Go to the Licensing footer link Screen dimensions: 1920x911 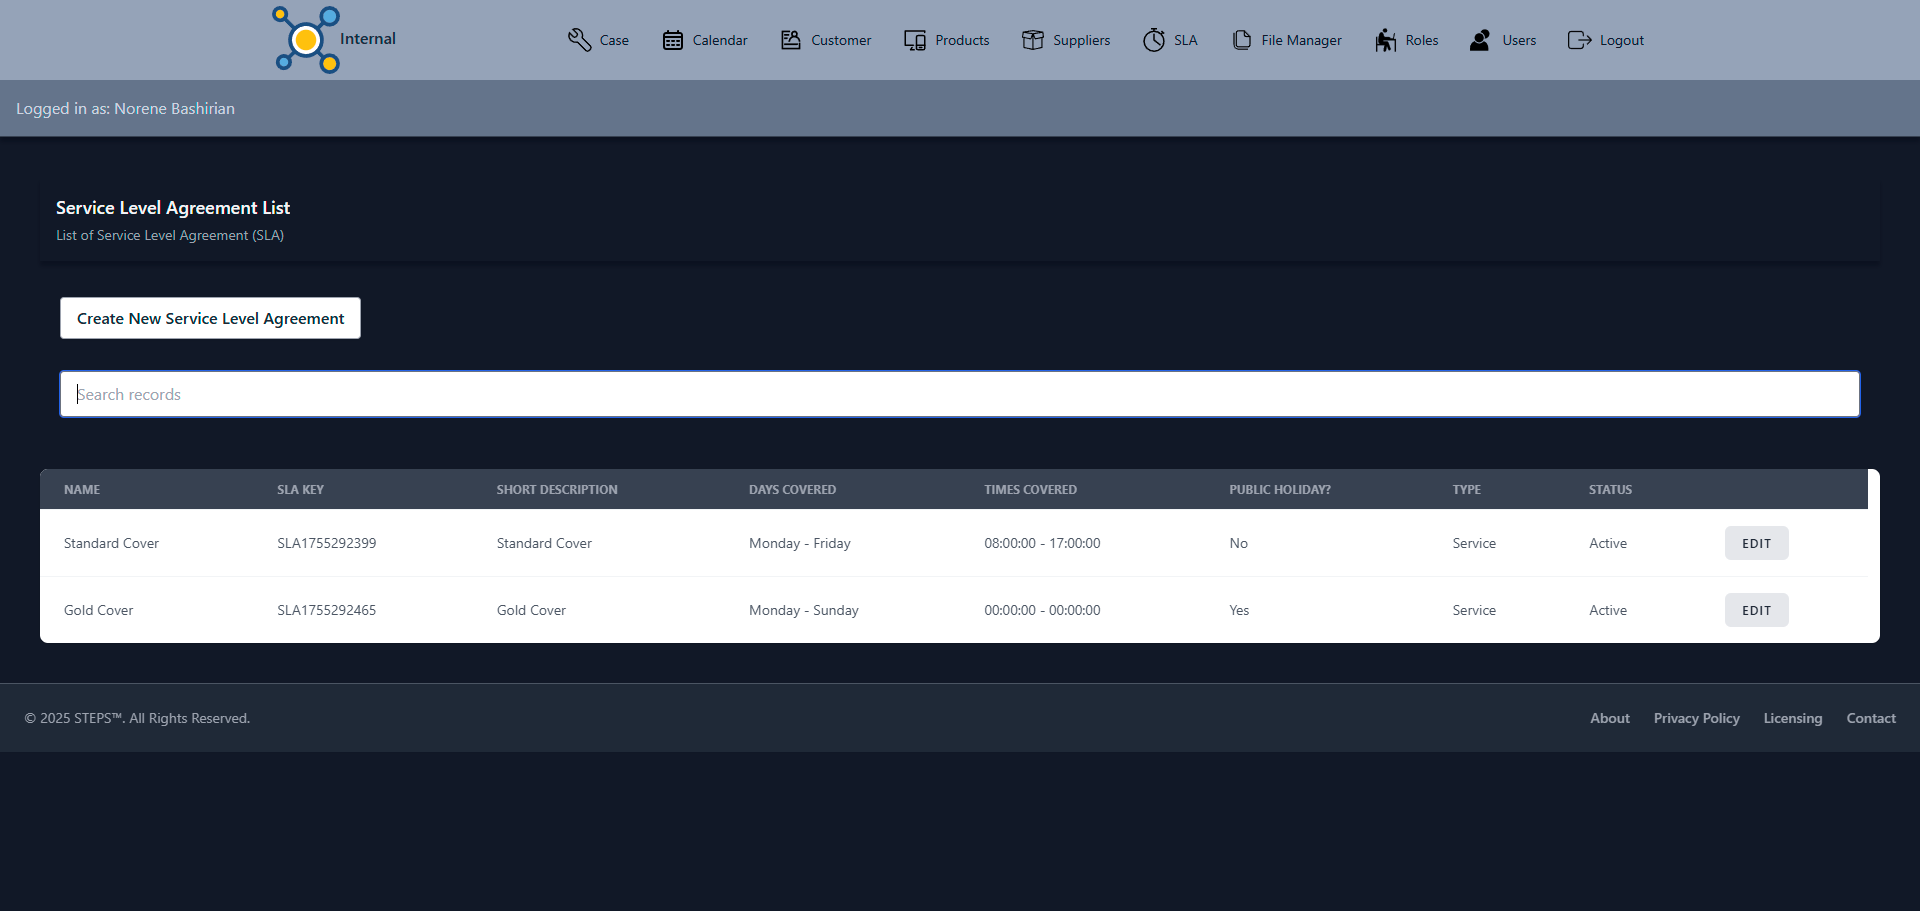[x=1792, y=718]
